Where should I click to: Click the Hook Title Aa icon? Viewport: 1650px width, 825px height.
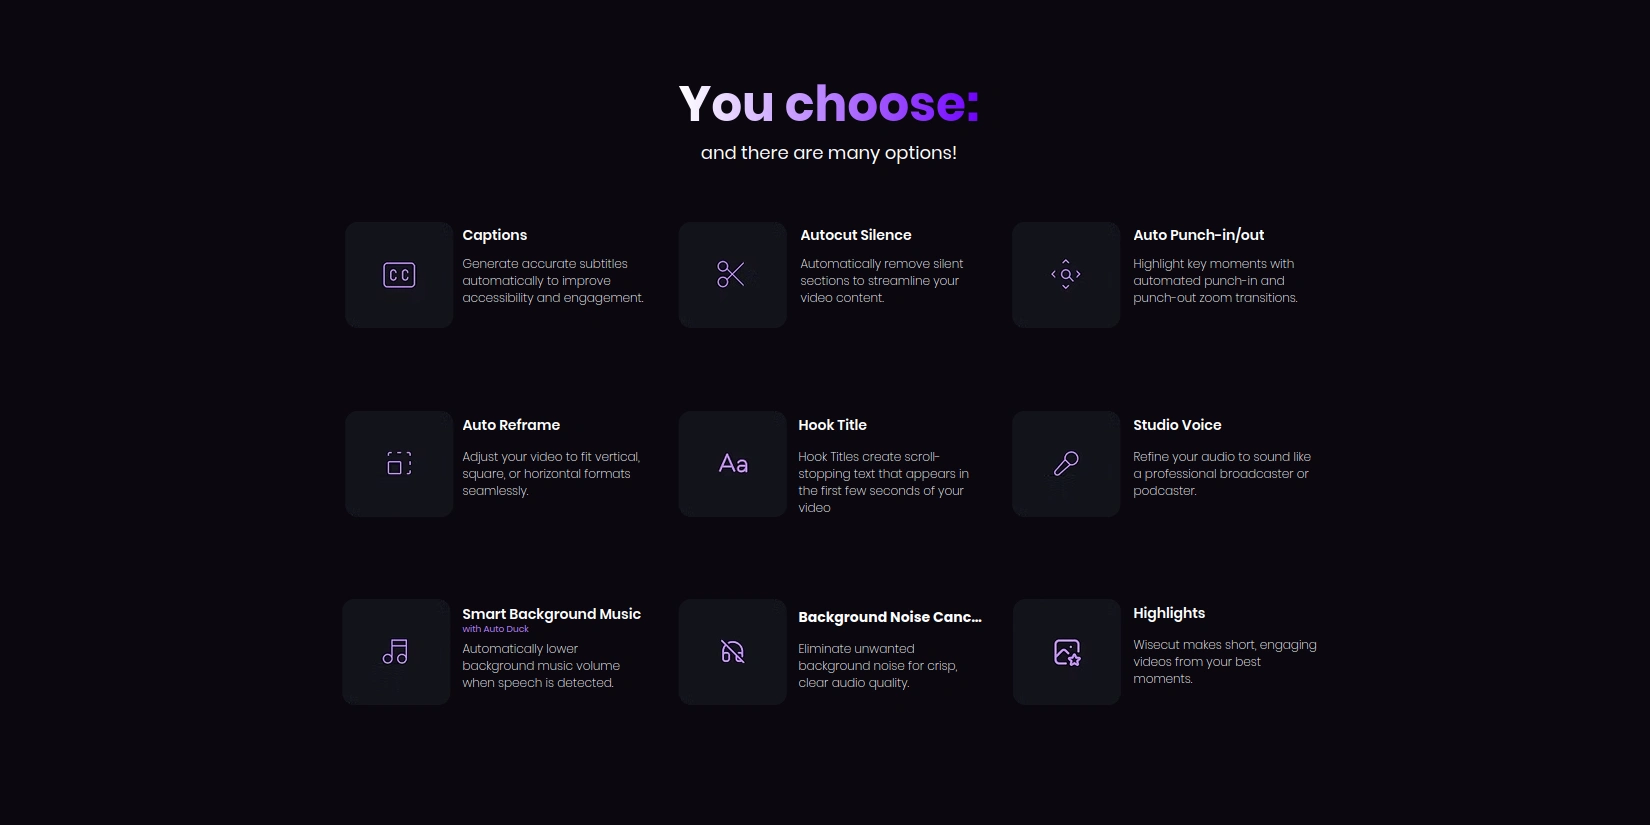tap(731, 463)
